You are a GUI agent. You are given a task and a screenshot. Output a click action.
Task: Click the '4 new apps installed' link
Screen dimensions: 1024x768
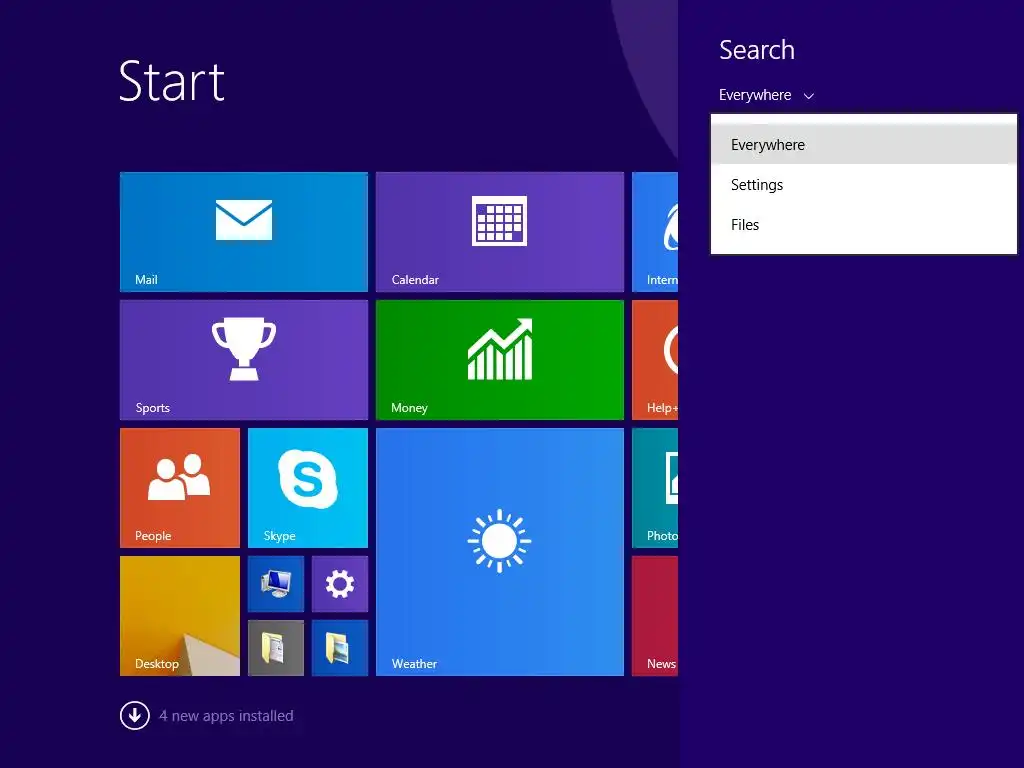226,716
